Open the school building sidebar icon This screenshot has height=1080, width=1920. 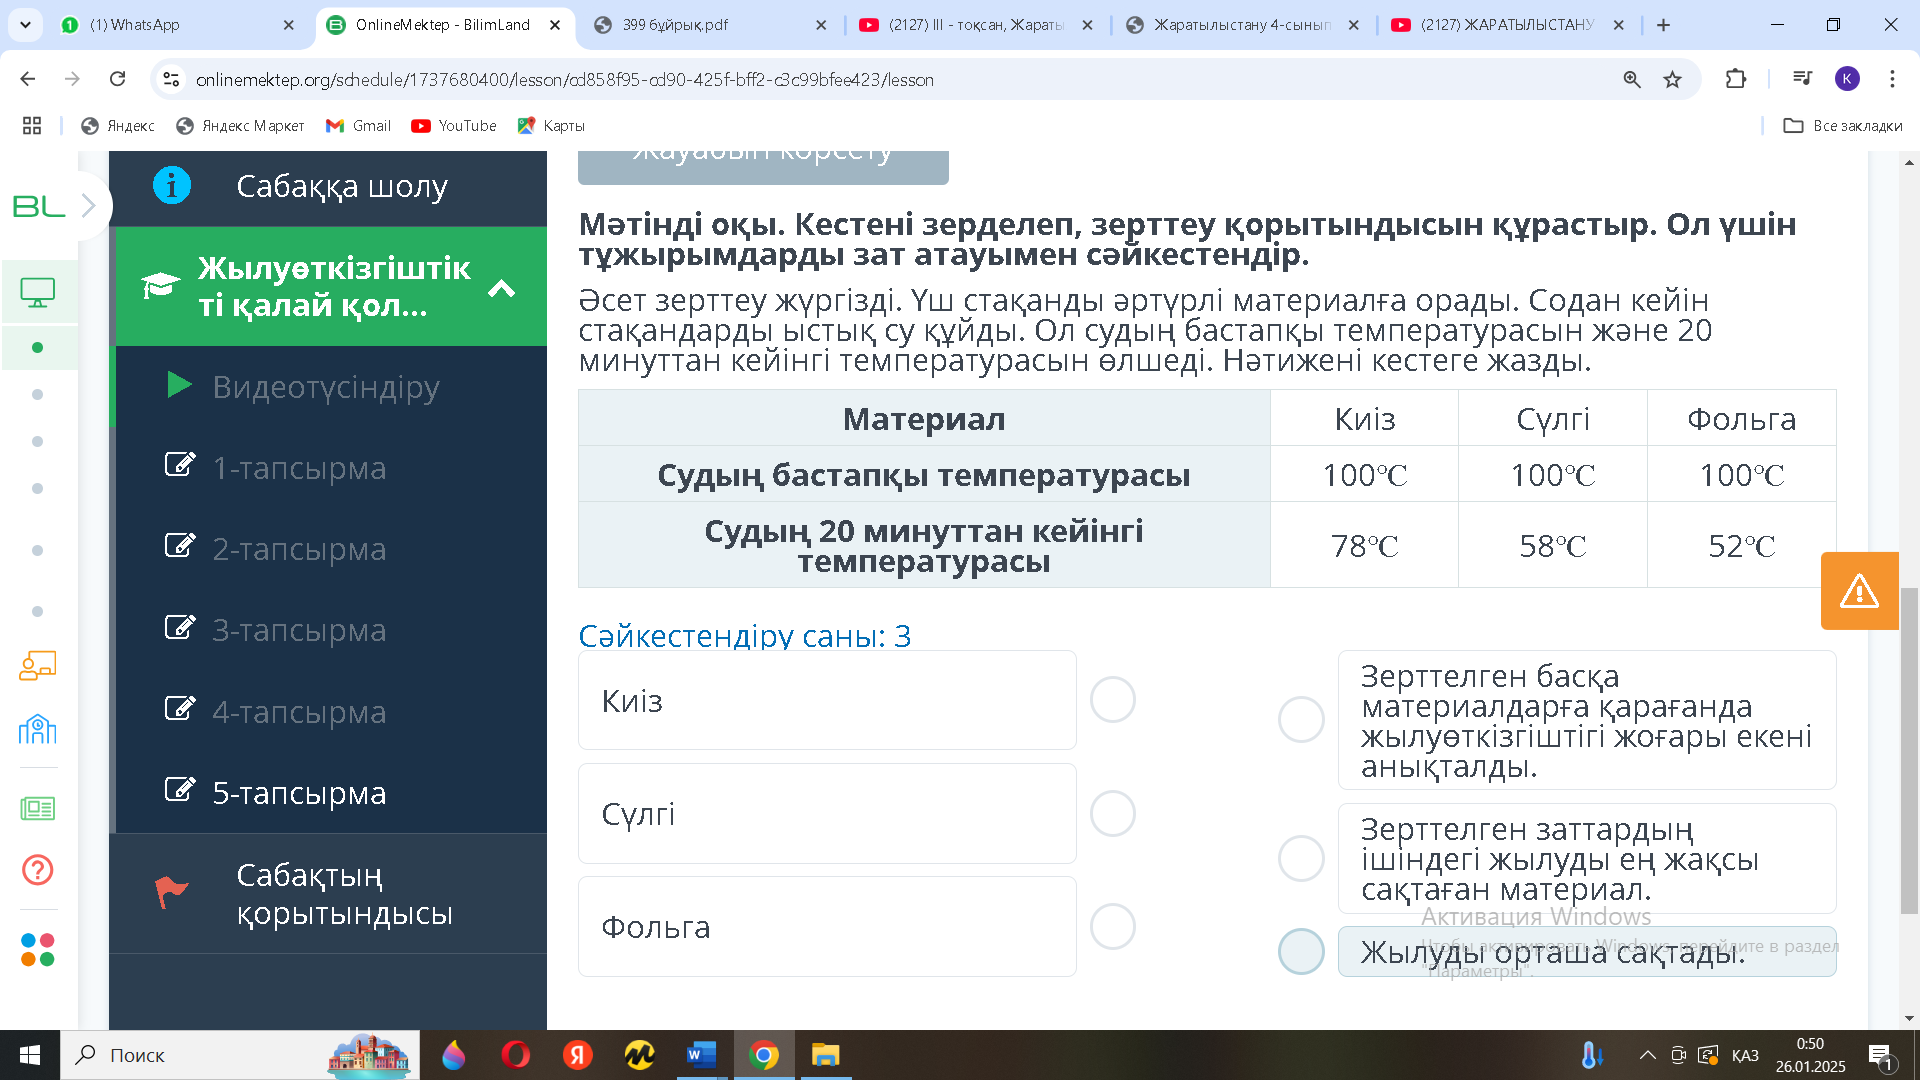pyautogui.click(x=38, y=729)
